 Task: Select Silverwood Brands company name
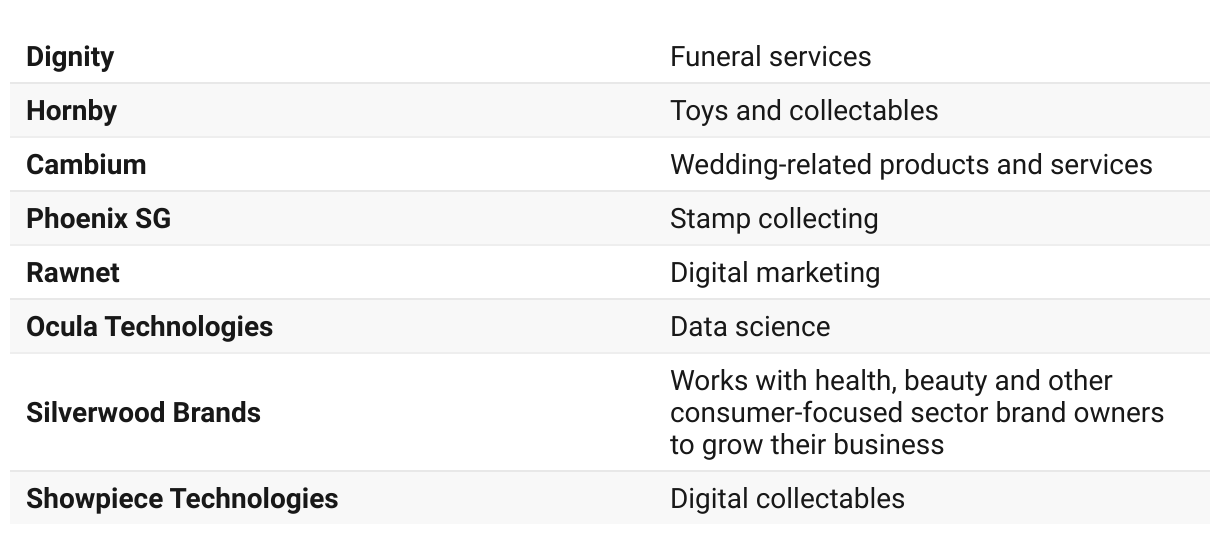(x=143, y=412)
